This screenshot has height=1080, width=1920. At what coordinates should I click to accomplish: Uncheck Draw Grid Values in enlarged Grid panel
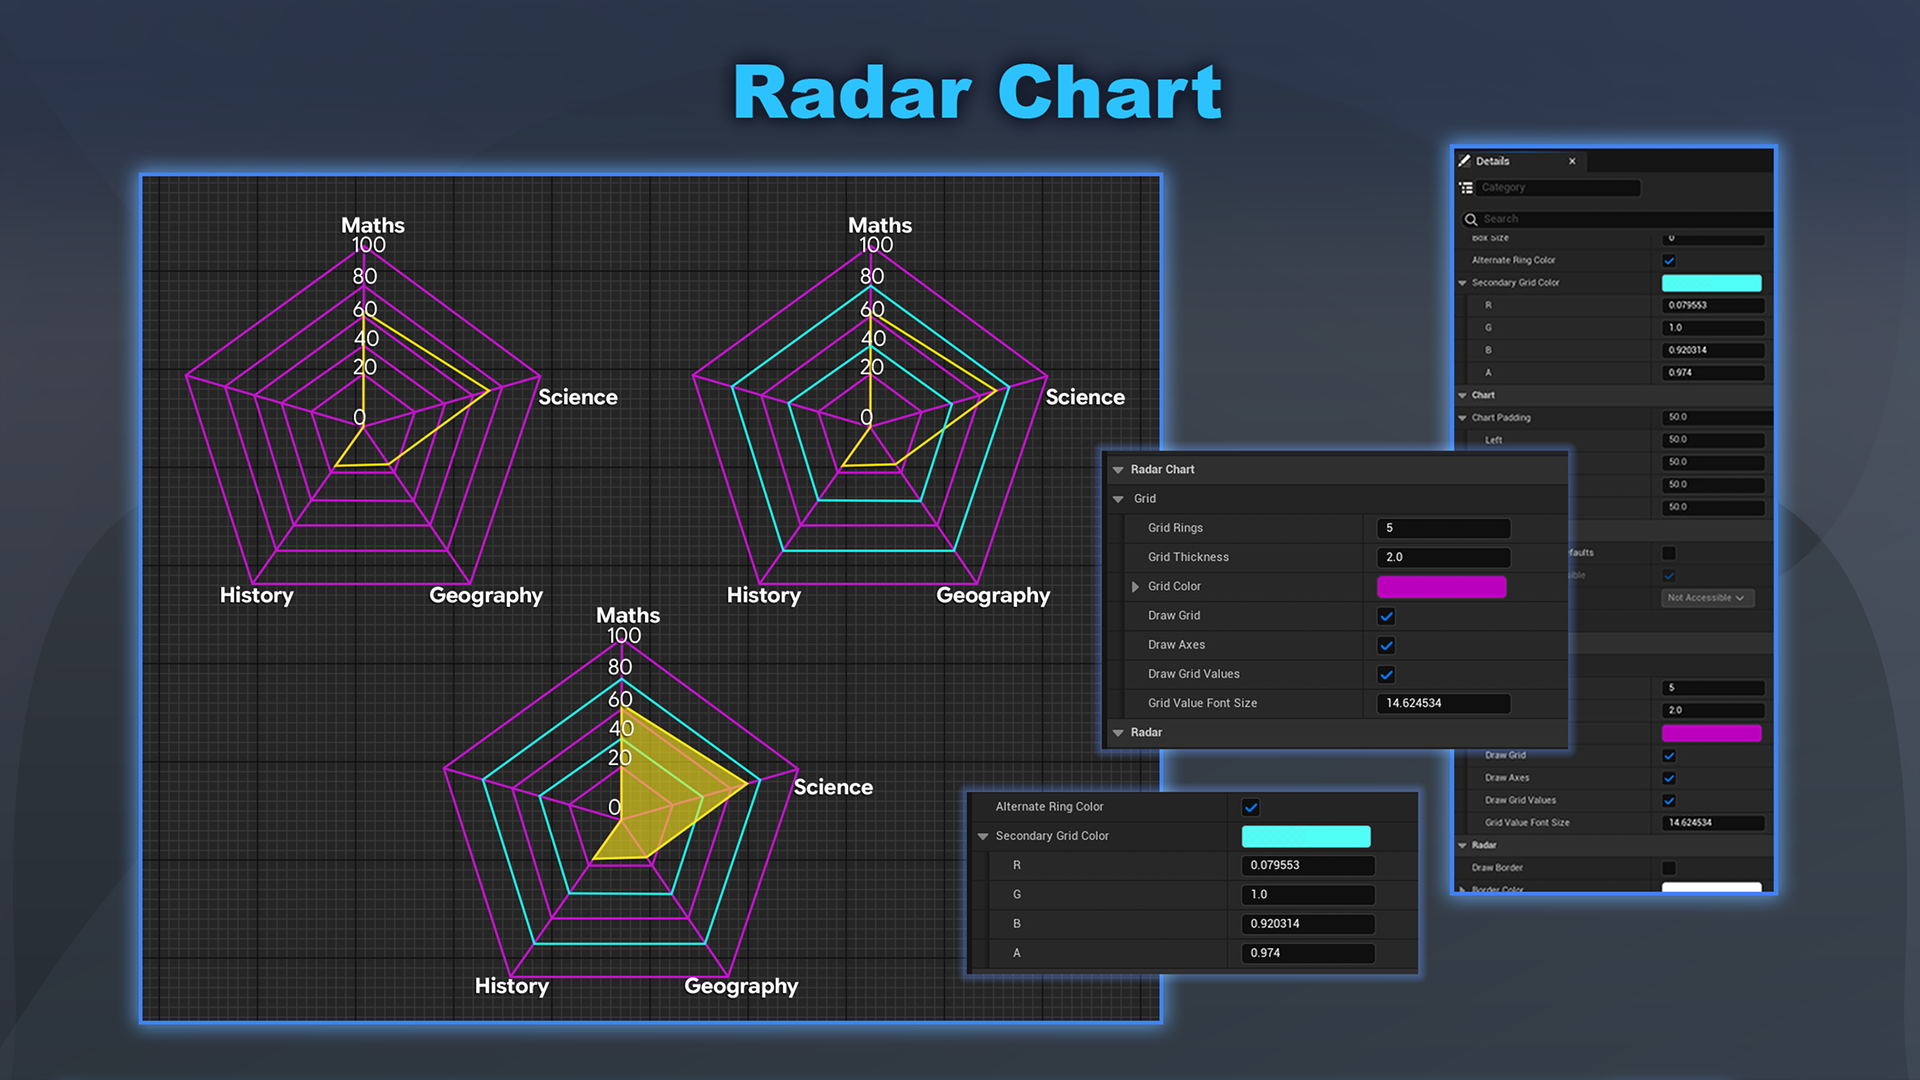point(1386,674)
